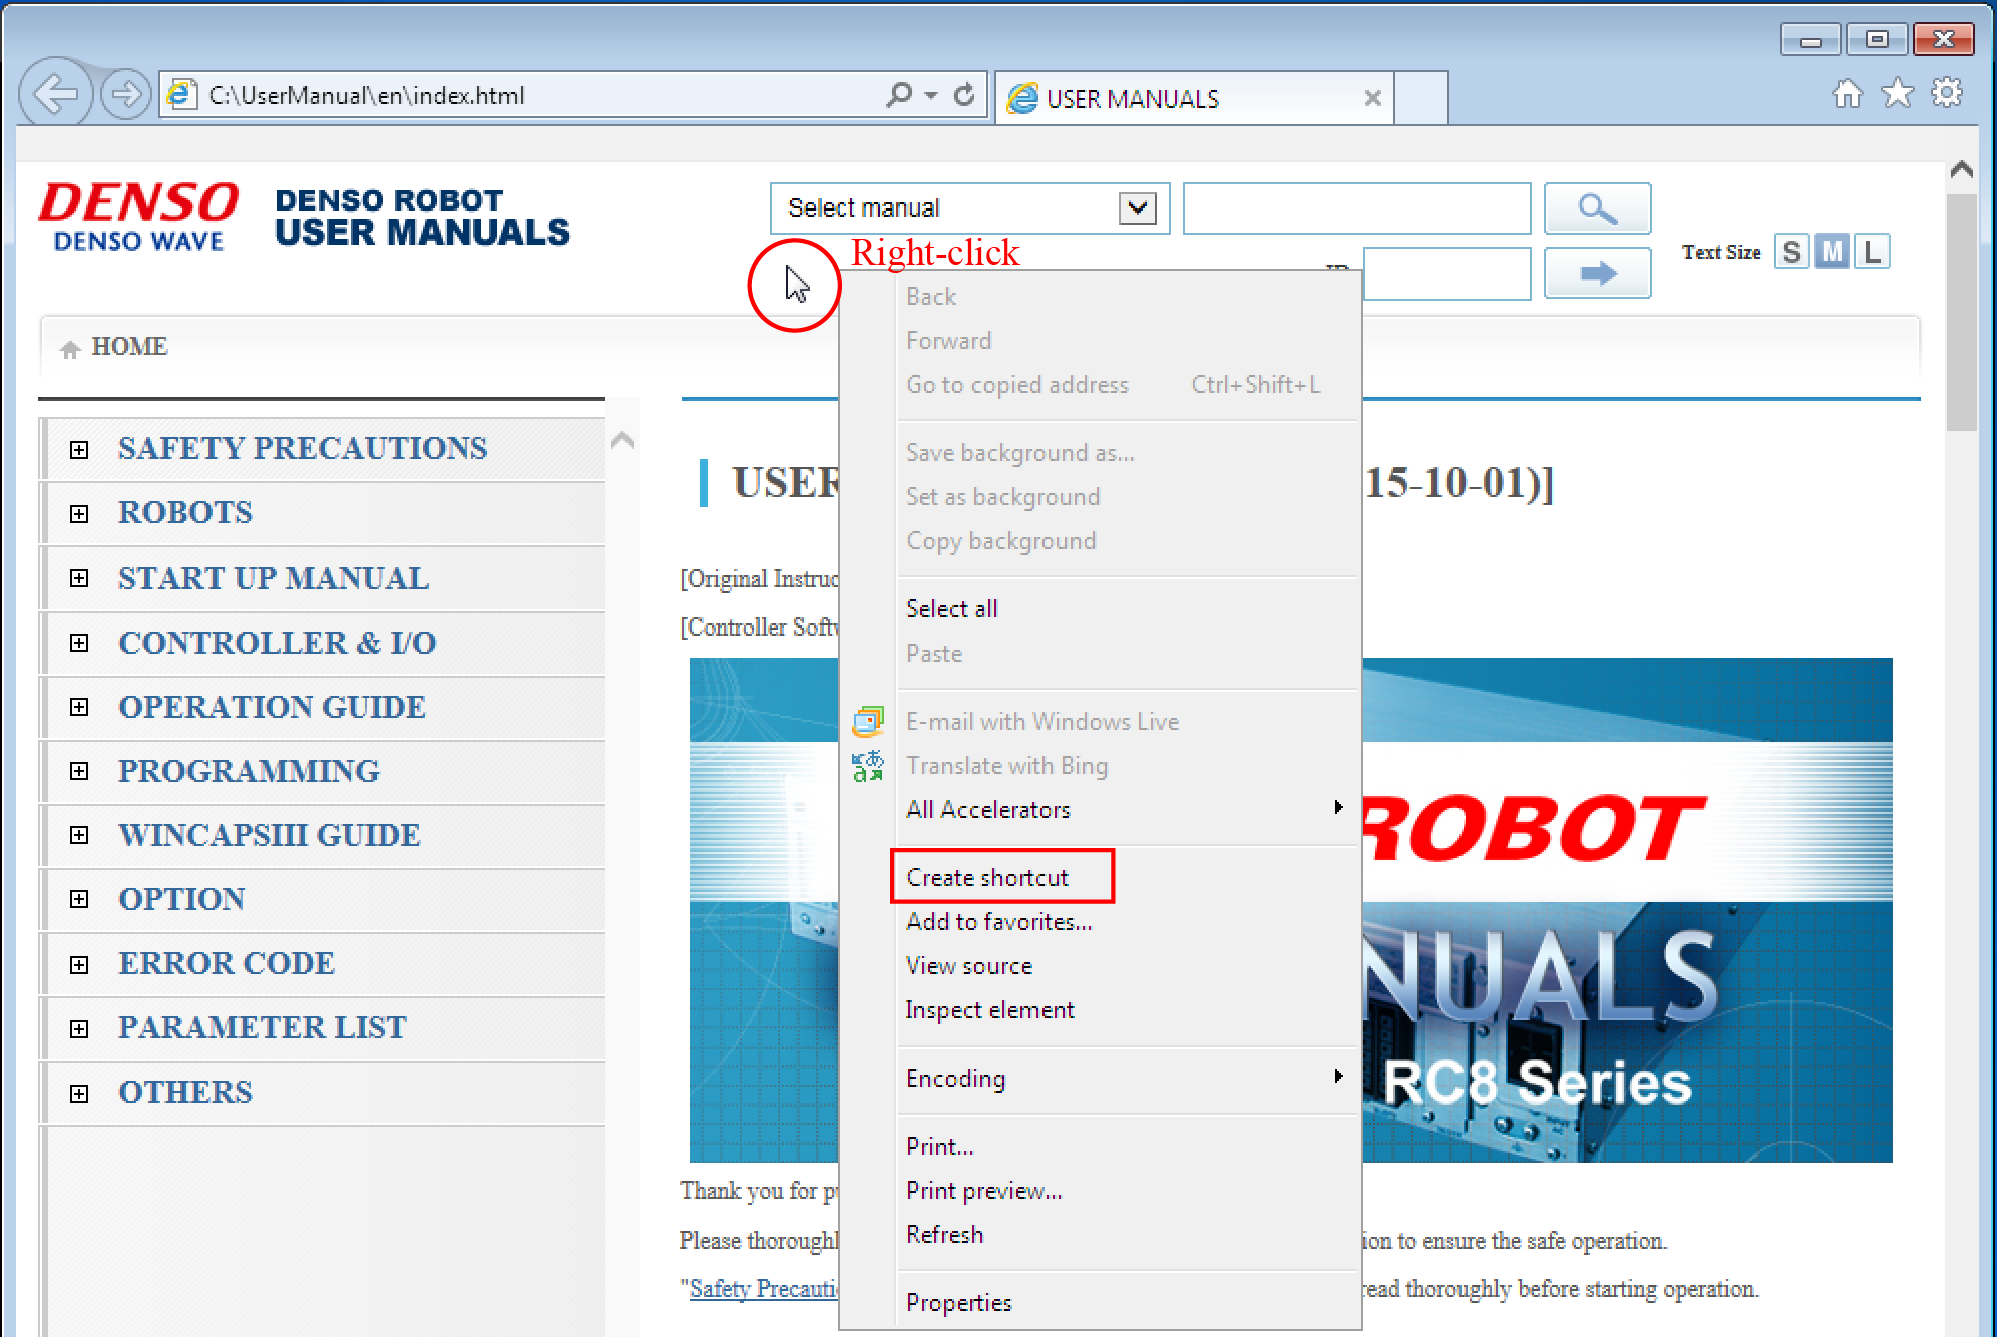Click the manual search text field

point(1356,208)
